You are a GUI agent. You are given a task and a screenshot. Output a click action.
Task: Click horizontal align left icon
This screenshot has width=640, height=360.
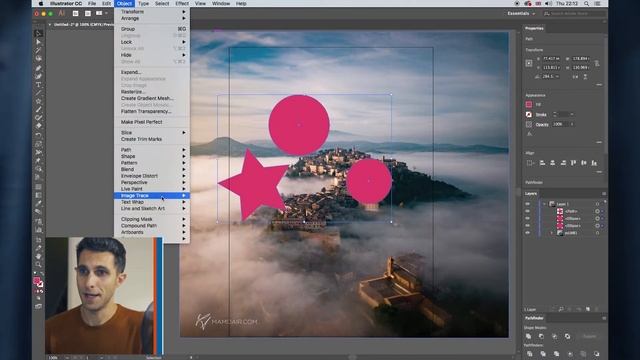point(542,163)
